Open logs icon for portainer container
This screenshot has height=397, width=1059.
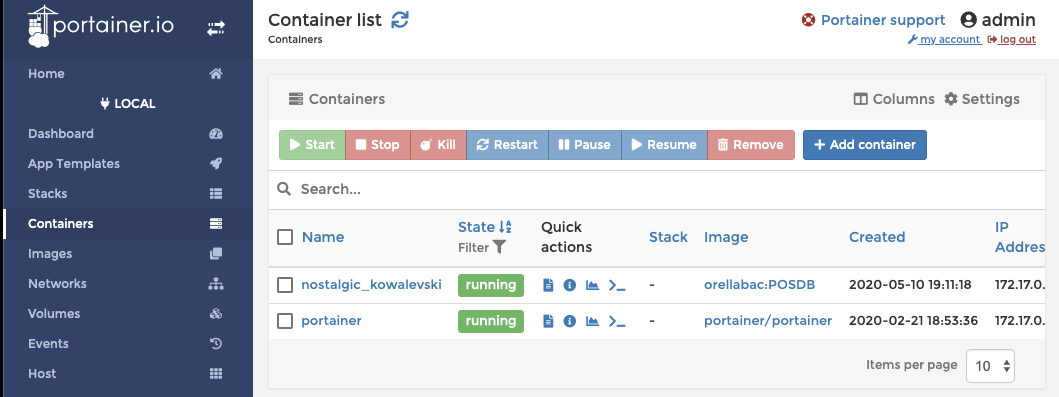tap(548, 321)
